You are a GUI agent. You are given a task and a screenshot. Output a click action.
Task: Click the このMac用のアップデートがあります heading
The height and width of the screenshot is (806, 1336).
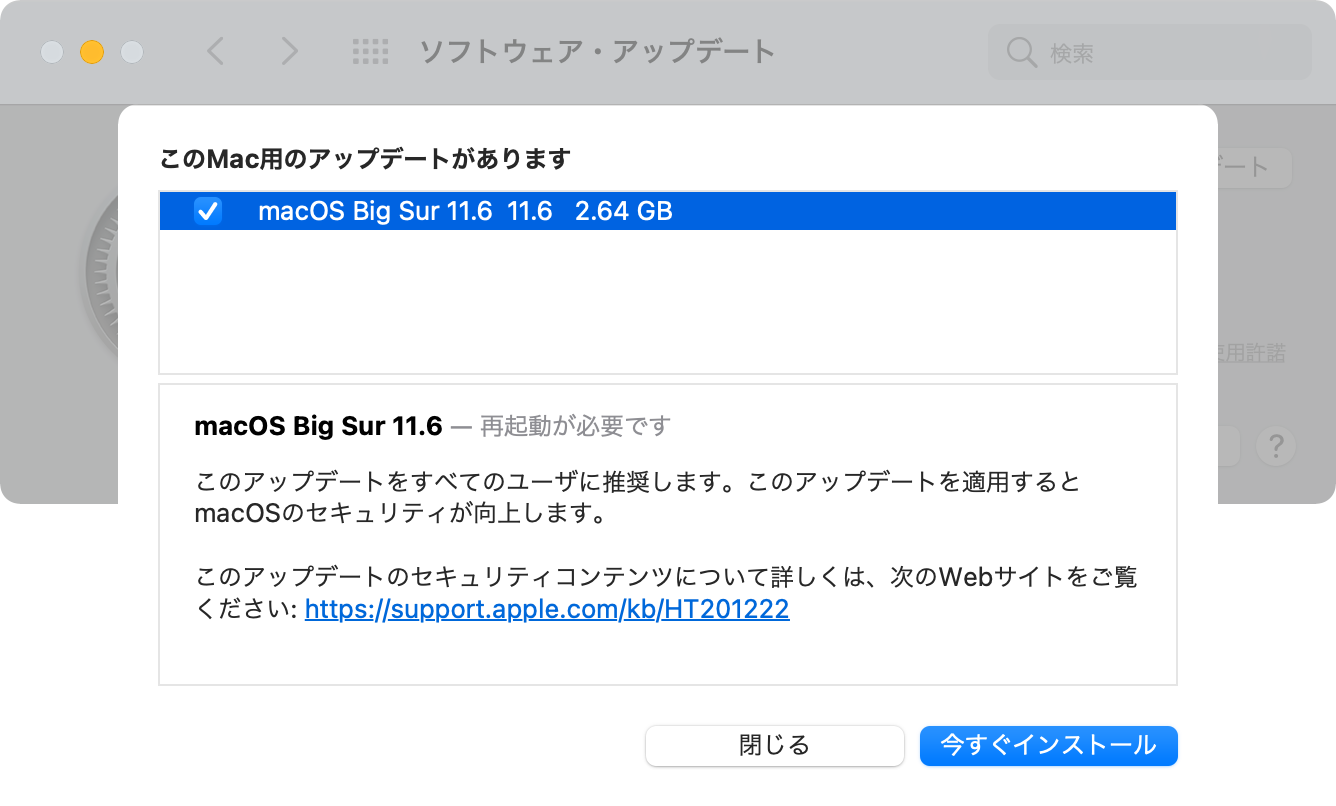tap(365, 158)
